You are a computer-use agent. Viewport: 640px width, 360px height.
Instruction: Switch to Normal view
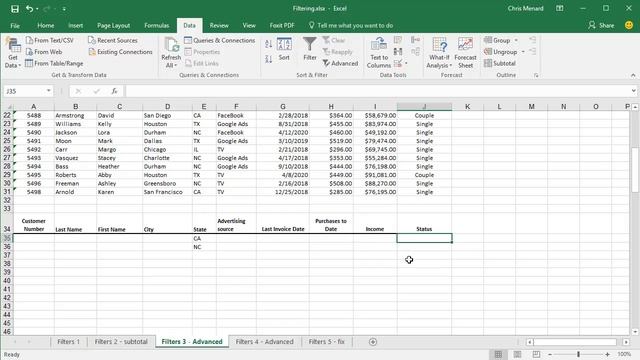[x=498, y=354]
